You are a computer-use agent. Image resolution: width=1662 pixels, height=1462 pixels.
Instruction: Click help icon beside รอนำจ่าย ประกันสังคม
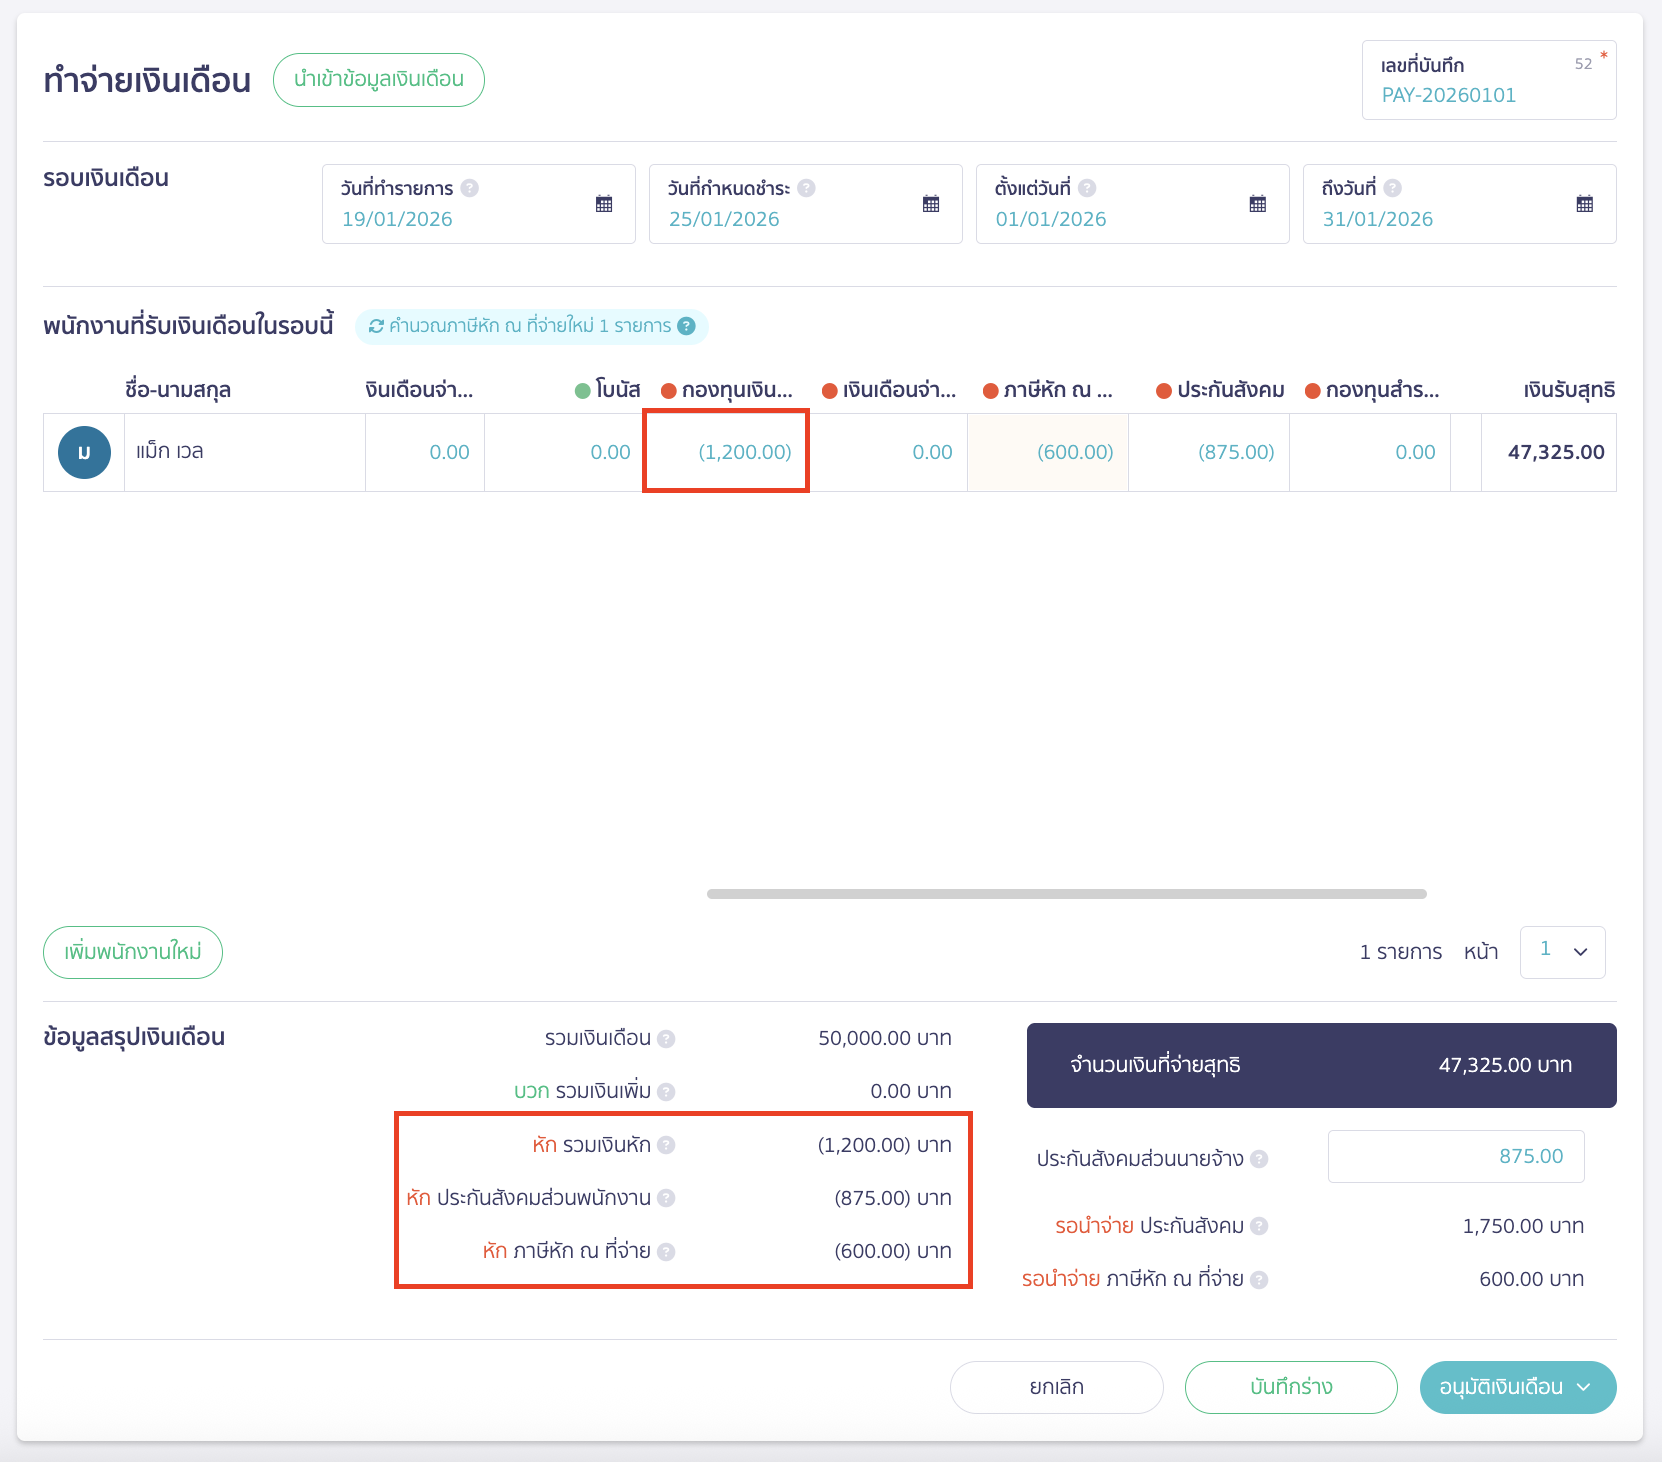(1259, 1226)
